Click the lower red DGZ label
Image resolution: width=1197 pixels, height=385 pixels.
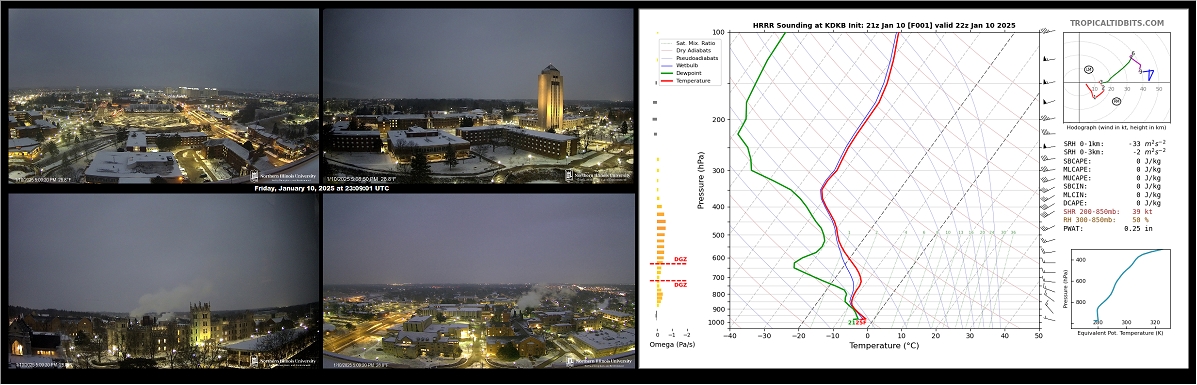click(680, 285)
